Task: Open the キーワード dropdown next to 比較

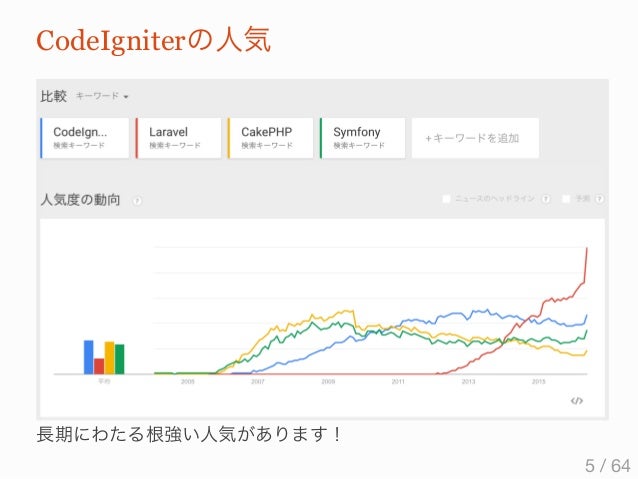Action: pyautogui.click(x=102, y=96)
